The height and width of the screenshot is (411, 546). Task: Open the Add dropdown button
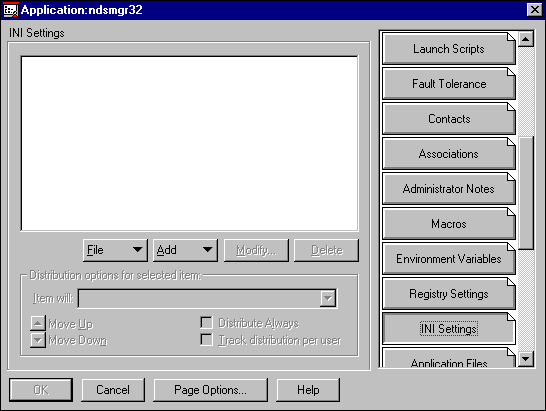click(x=185, y=250)
